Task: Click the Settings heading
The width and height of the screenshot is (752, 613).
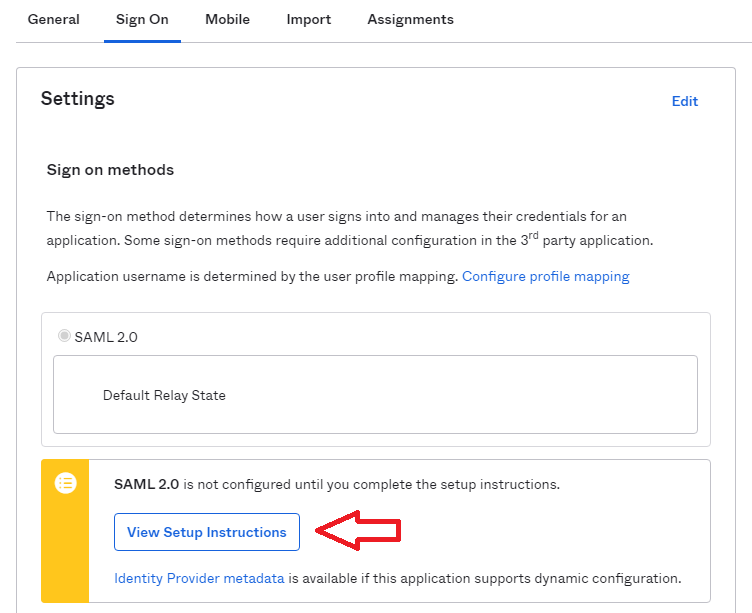Action: click(78, 98)
